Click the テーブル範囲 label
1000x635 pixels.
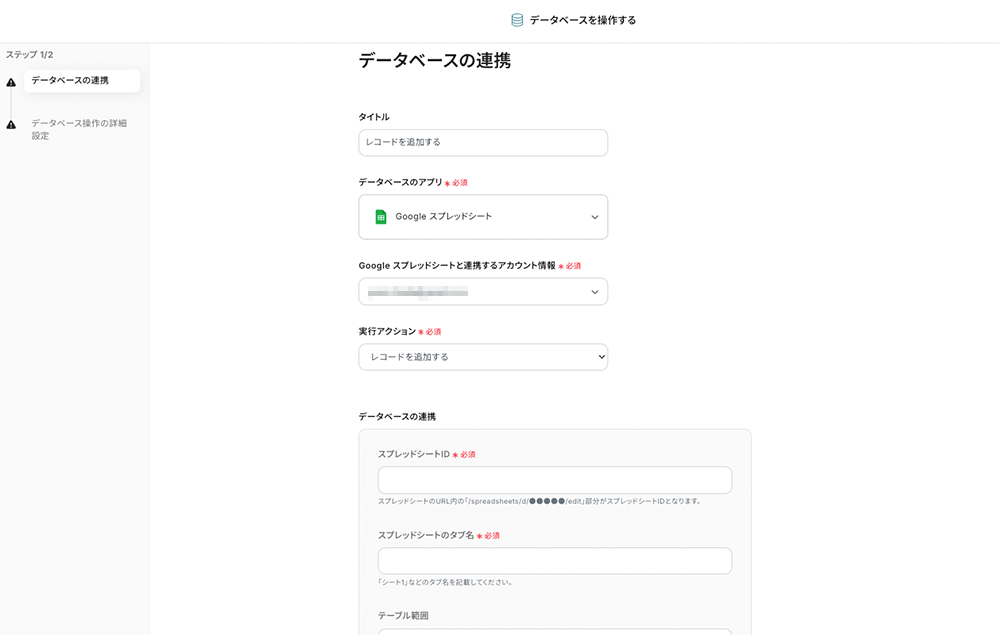pyautogui.click(x=403, y=616)
